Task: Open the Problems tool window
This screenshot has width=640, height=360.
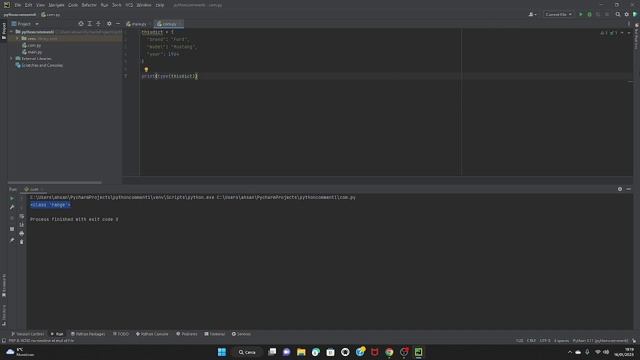Action: coord(187,334)
